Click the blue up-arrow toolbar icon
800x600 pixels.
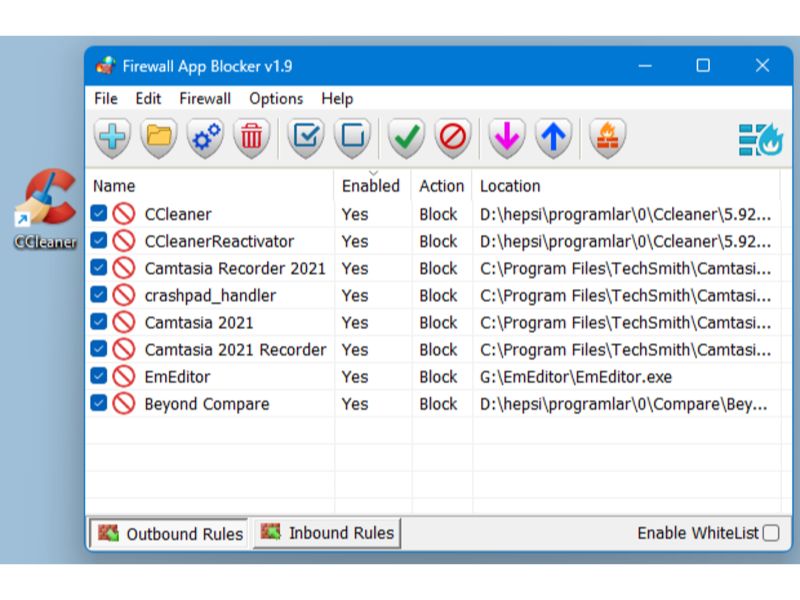(553, 138)
